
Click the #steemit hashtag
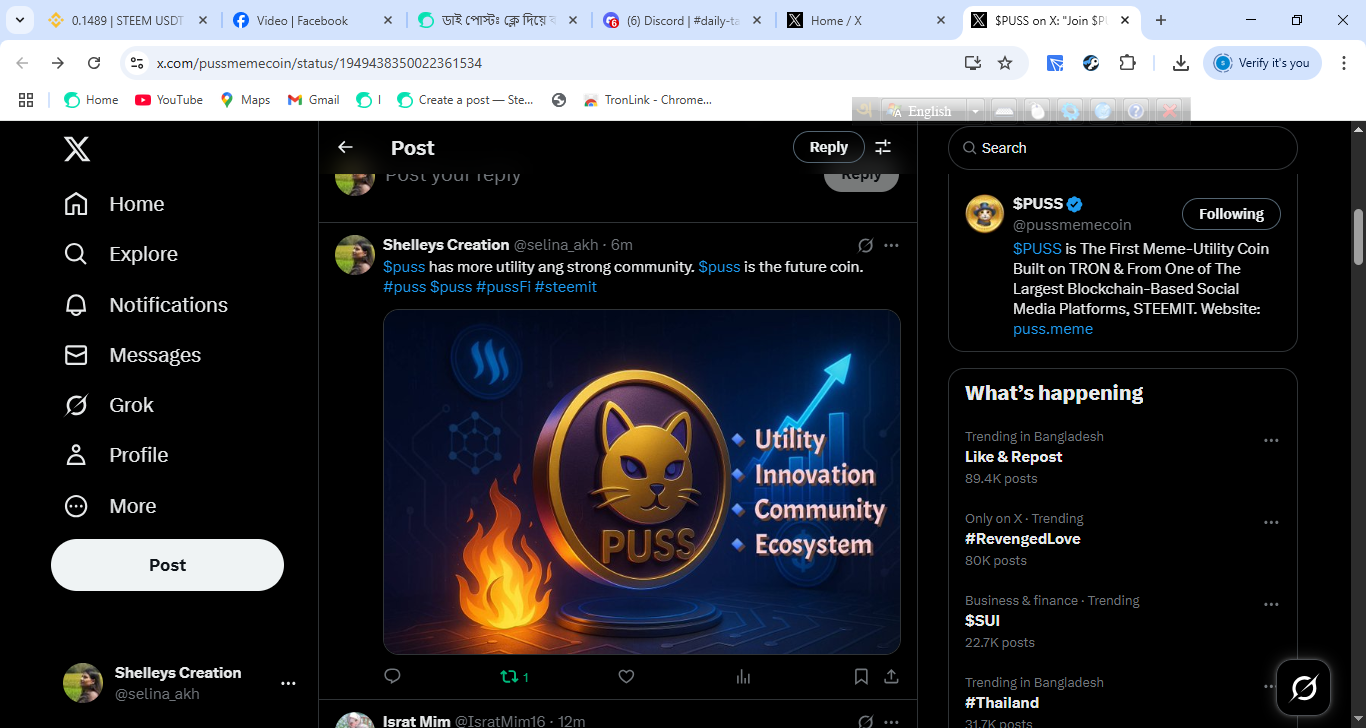click(566, 287)
